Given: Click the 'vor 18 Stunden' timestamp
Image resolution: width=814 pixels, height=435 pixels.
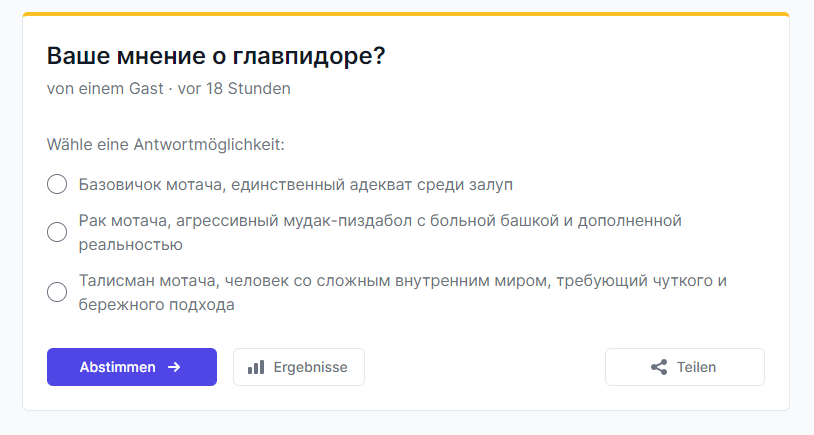Looking at the screenshot, I should tap(234, 89).
